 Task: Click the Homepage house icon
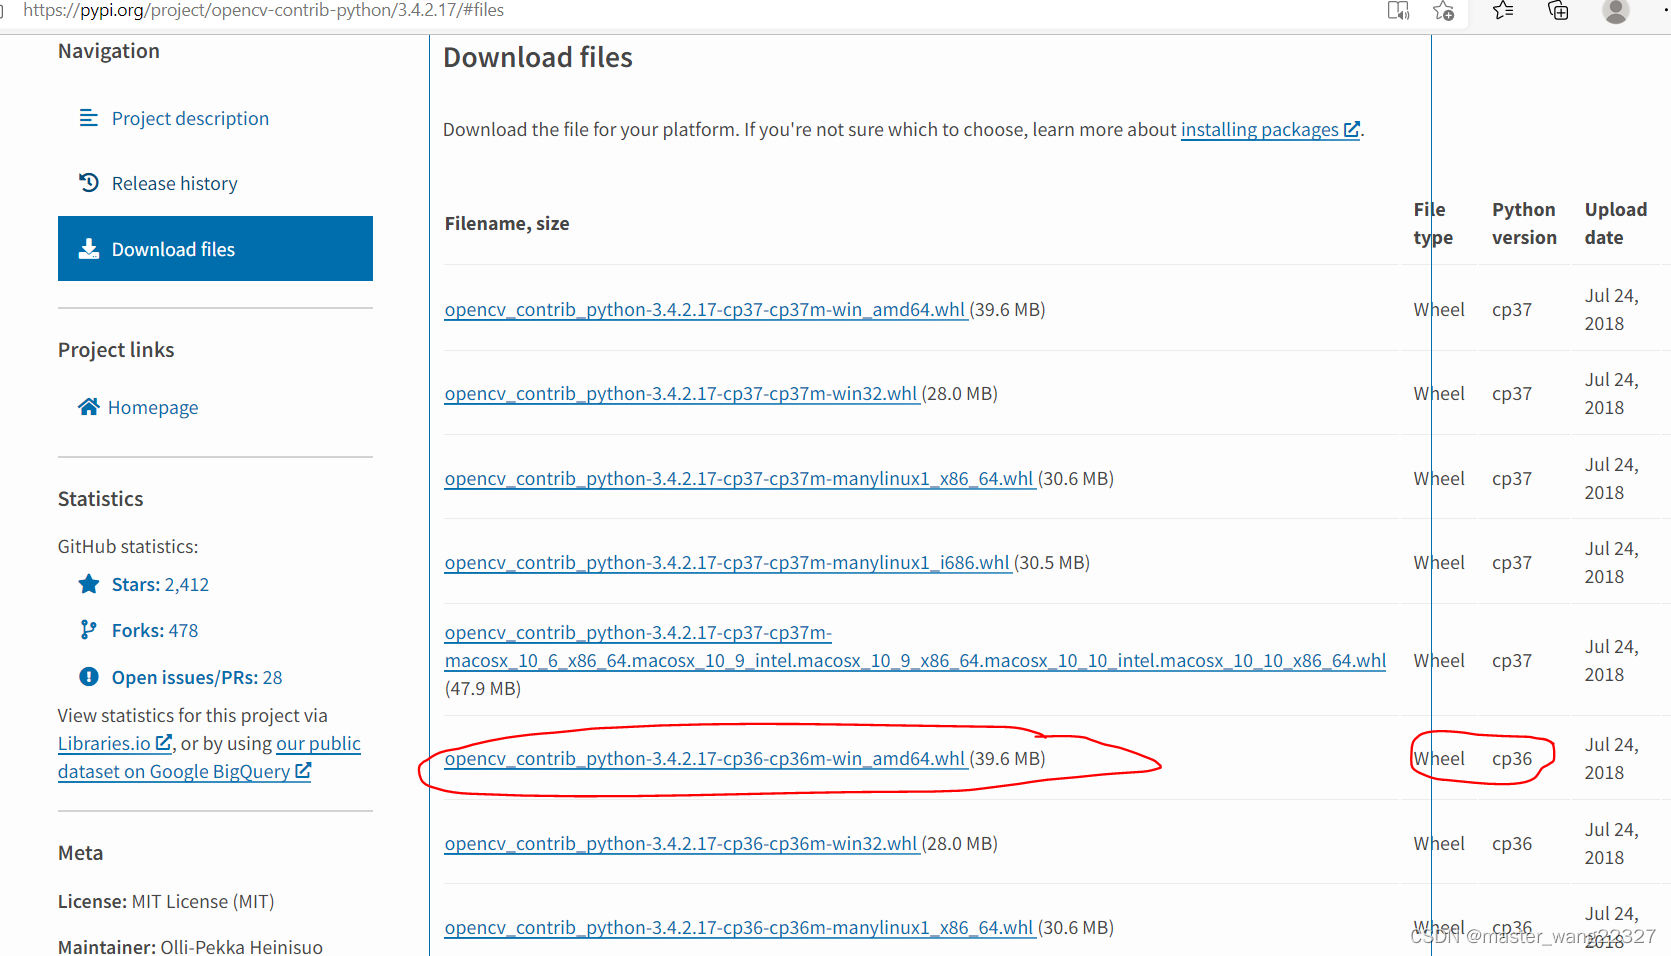(89, 407)
